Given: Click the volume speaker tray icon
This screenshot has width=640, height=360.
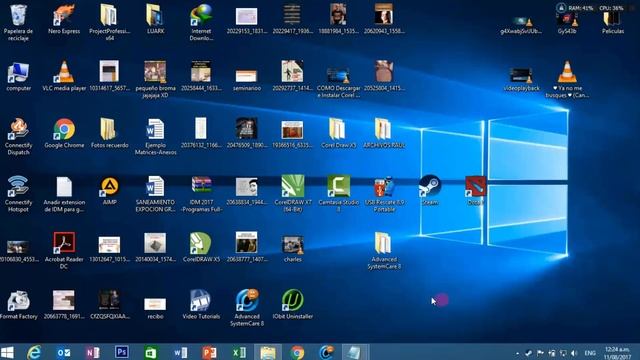Looking at the screenshot, I should coord(574,353).
